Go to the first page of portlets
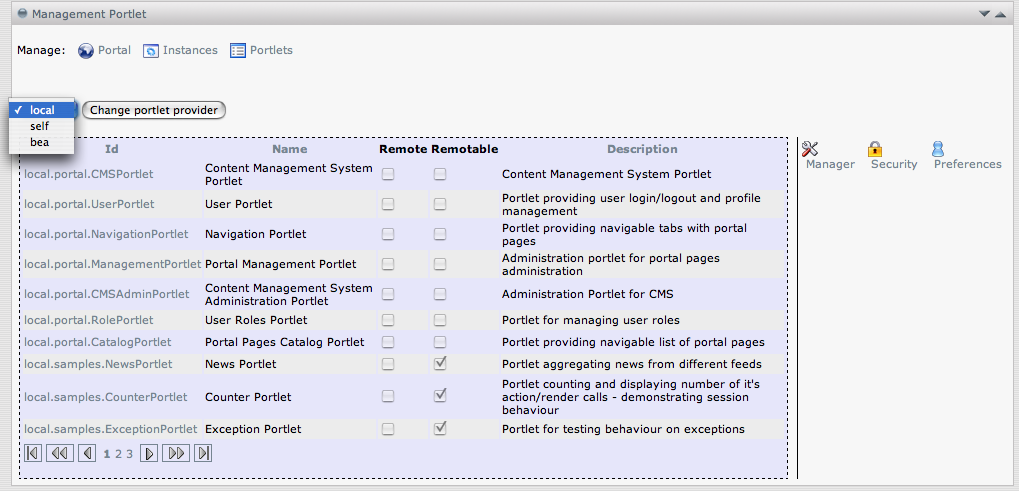This screenshot has width=1019, height=491. click(x=33, y=454)
